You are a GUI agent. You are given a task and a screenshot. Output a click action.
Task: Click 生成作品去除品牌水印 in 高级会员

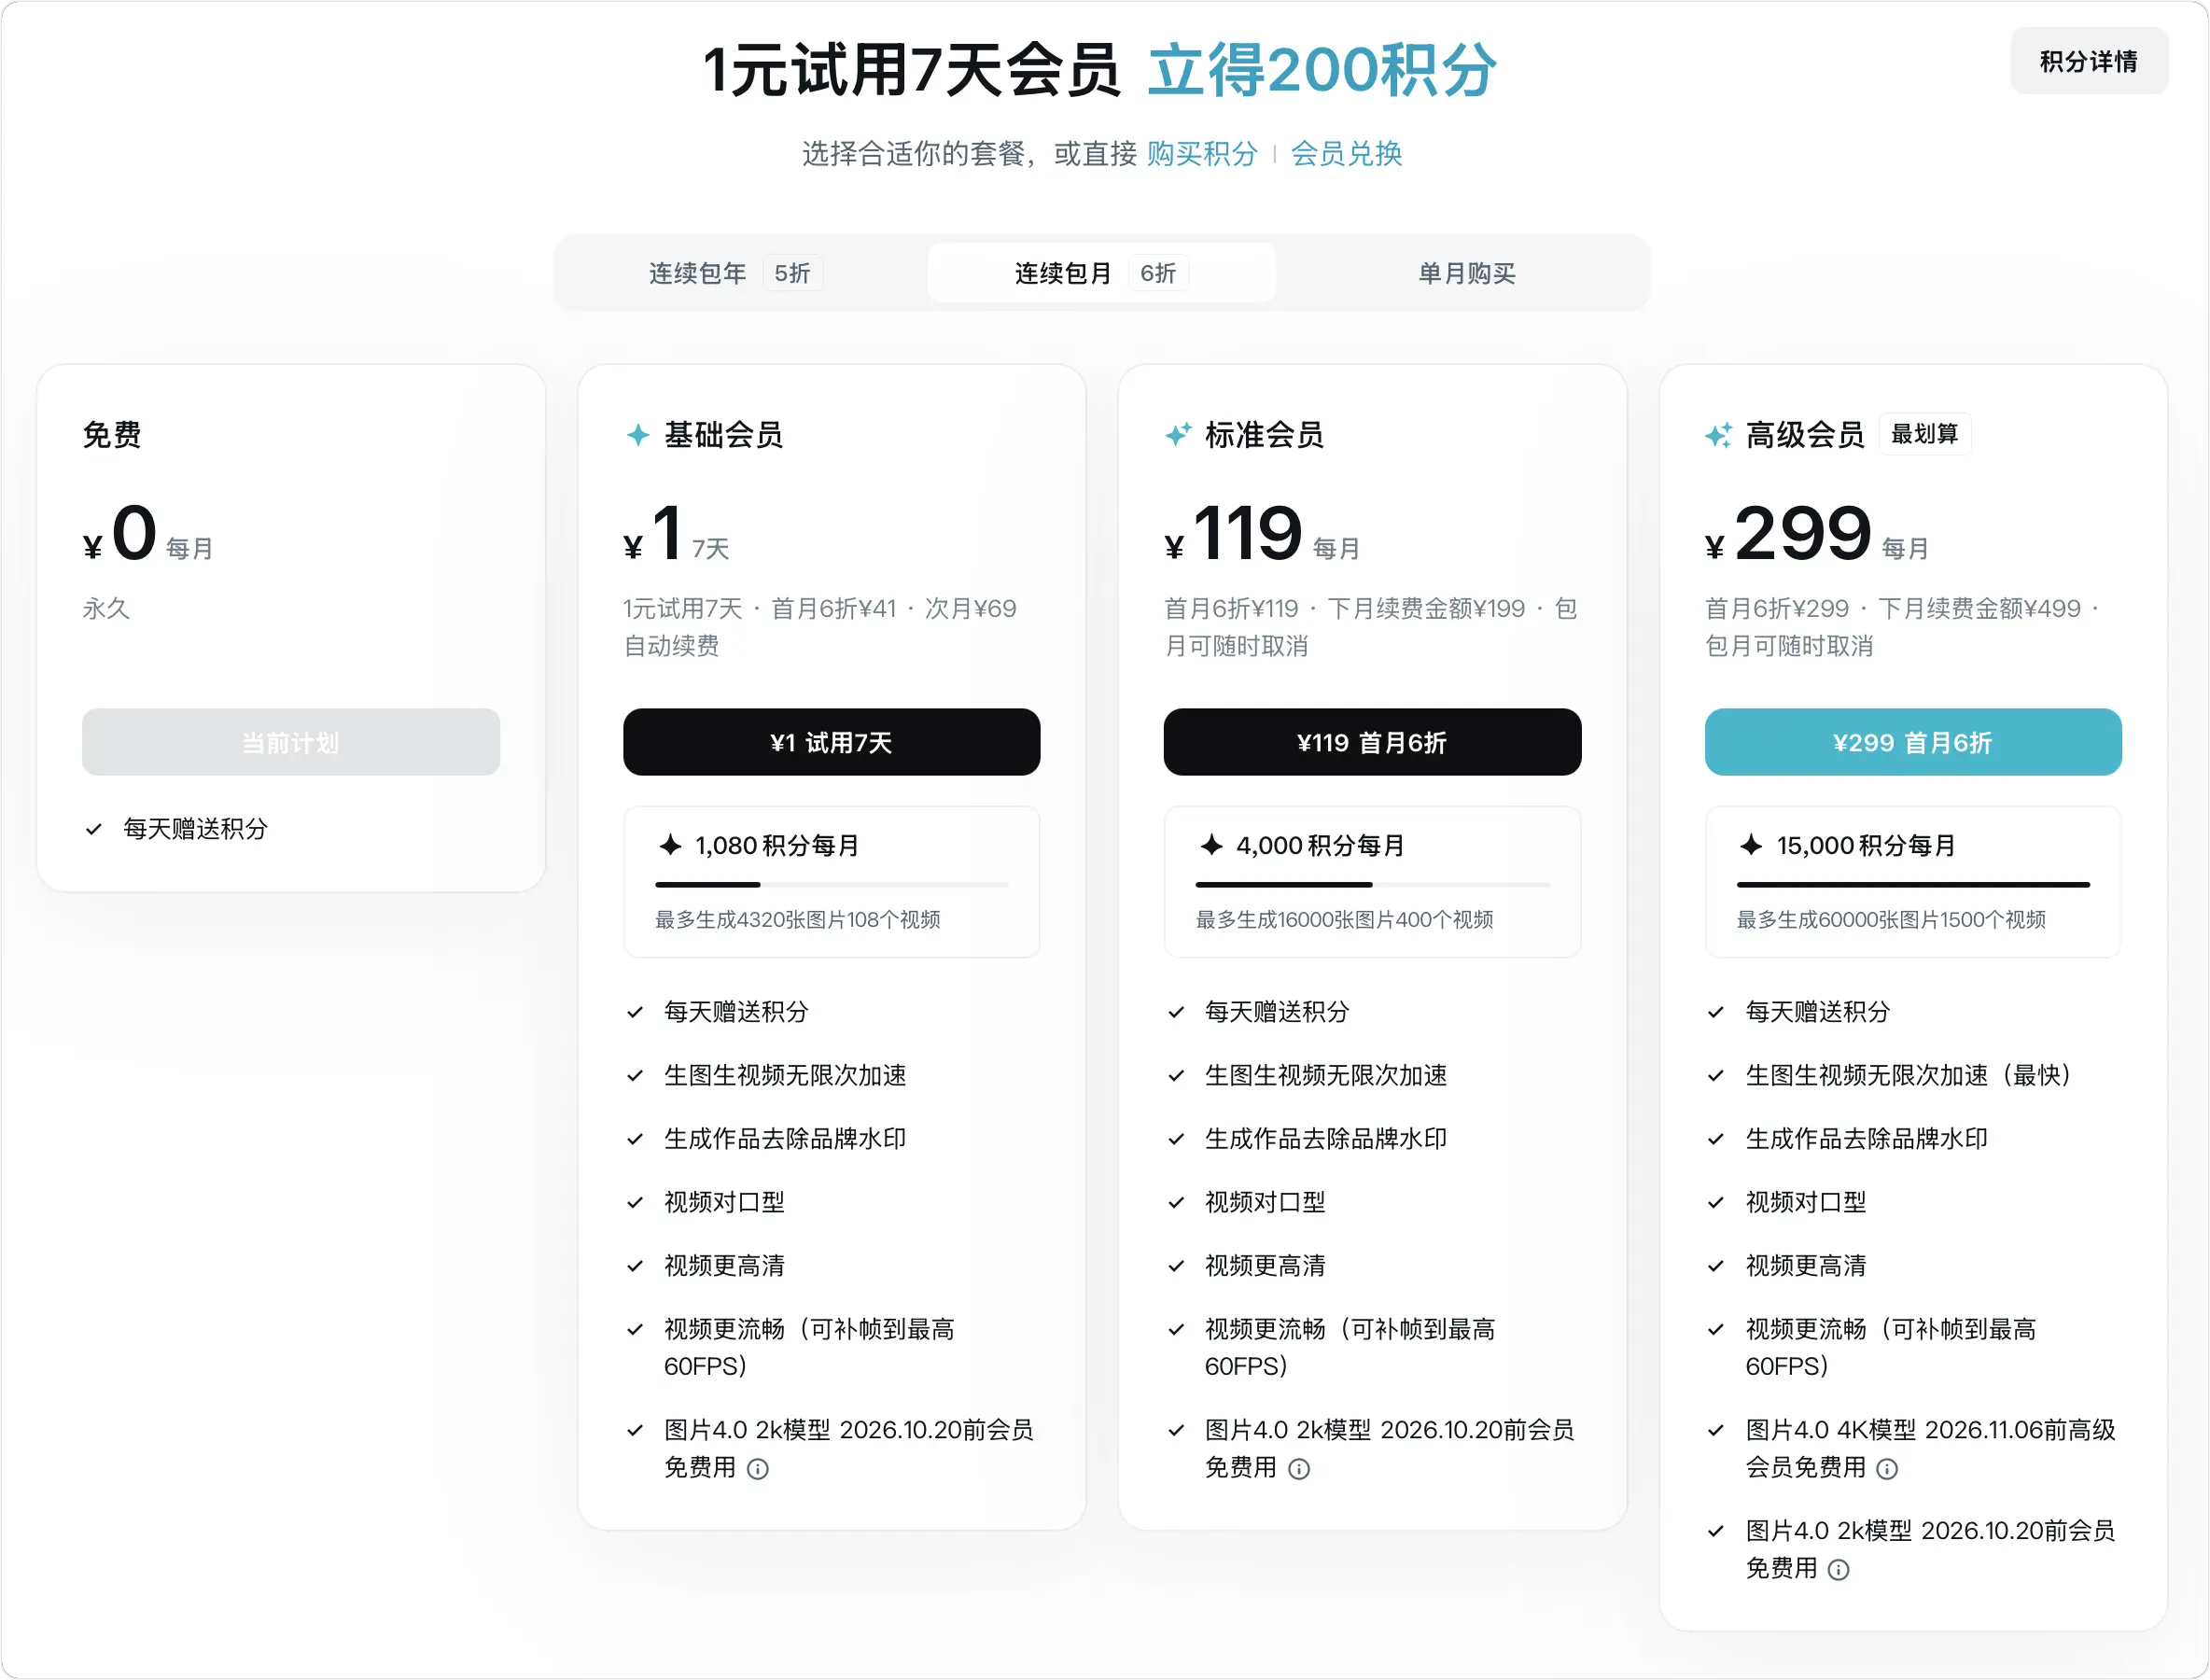pos(1866,1139)
